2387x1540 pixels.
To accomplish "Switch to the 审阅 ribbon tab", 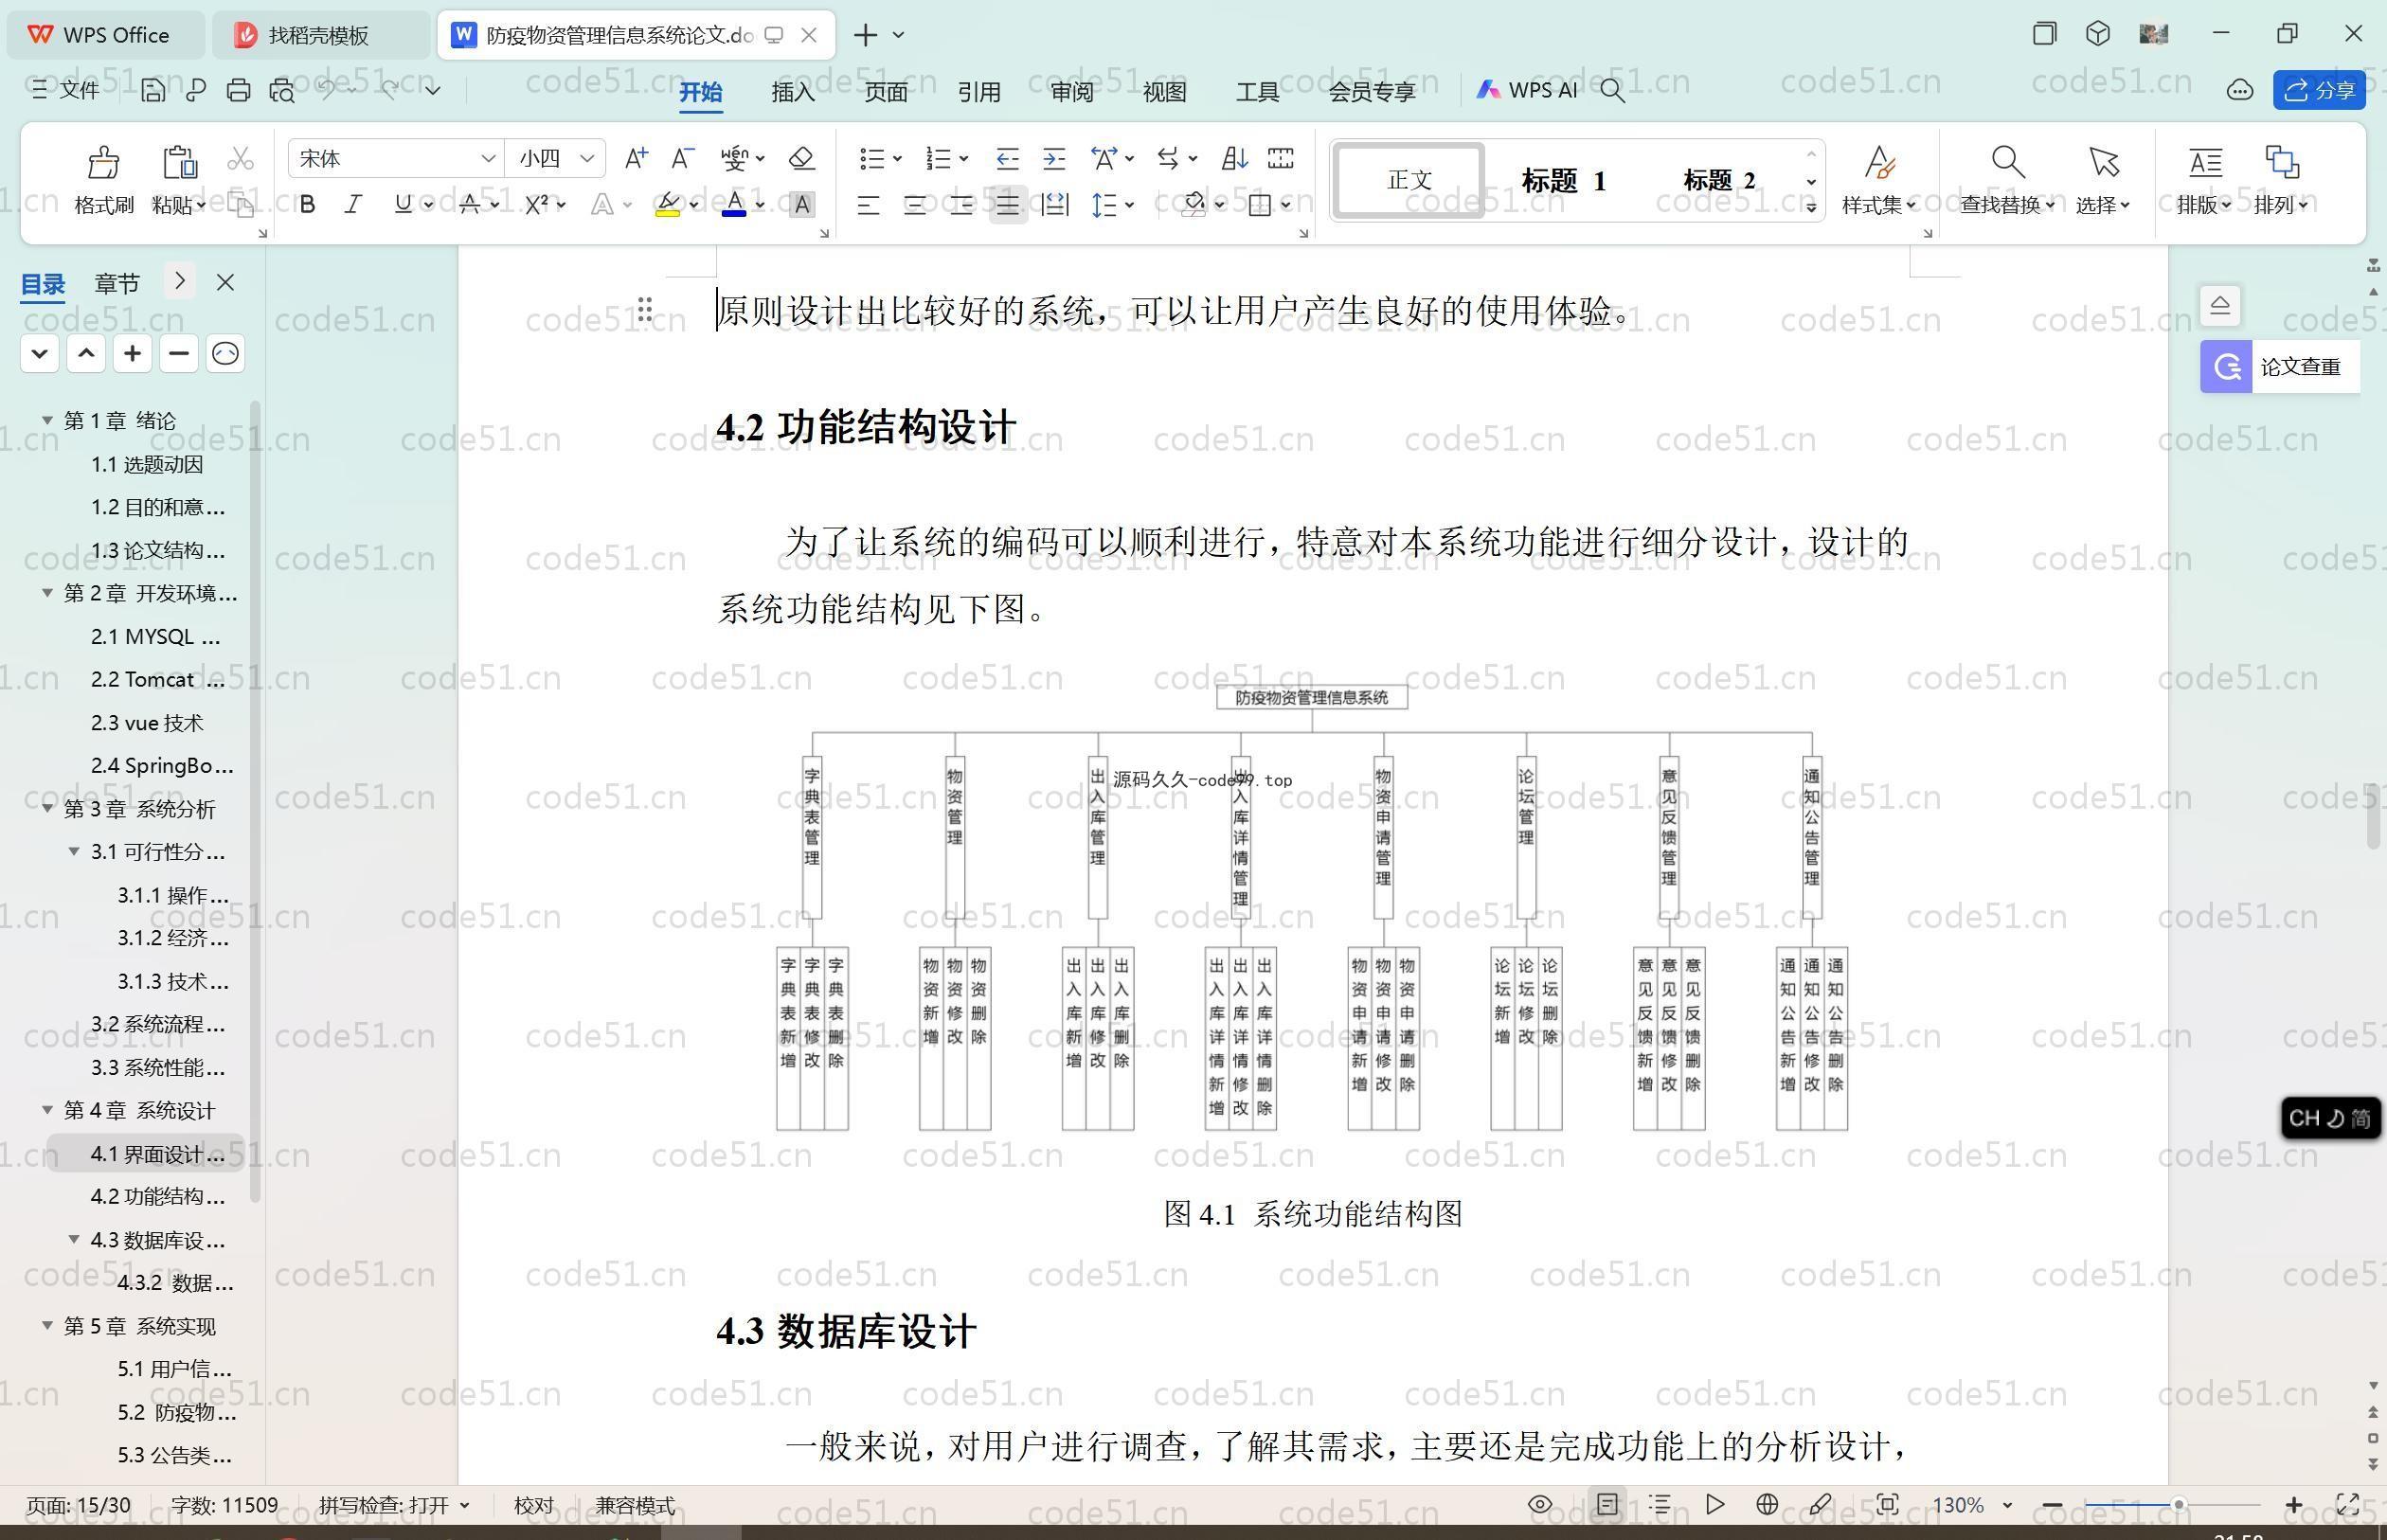I will pyautogui.click(x=1072, y=92).
